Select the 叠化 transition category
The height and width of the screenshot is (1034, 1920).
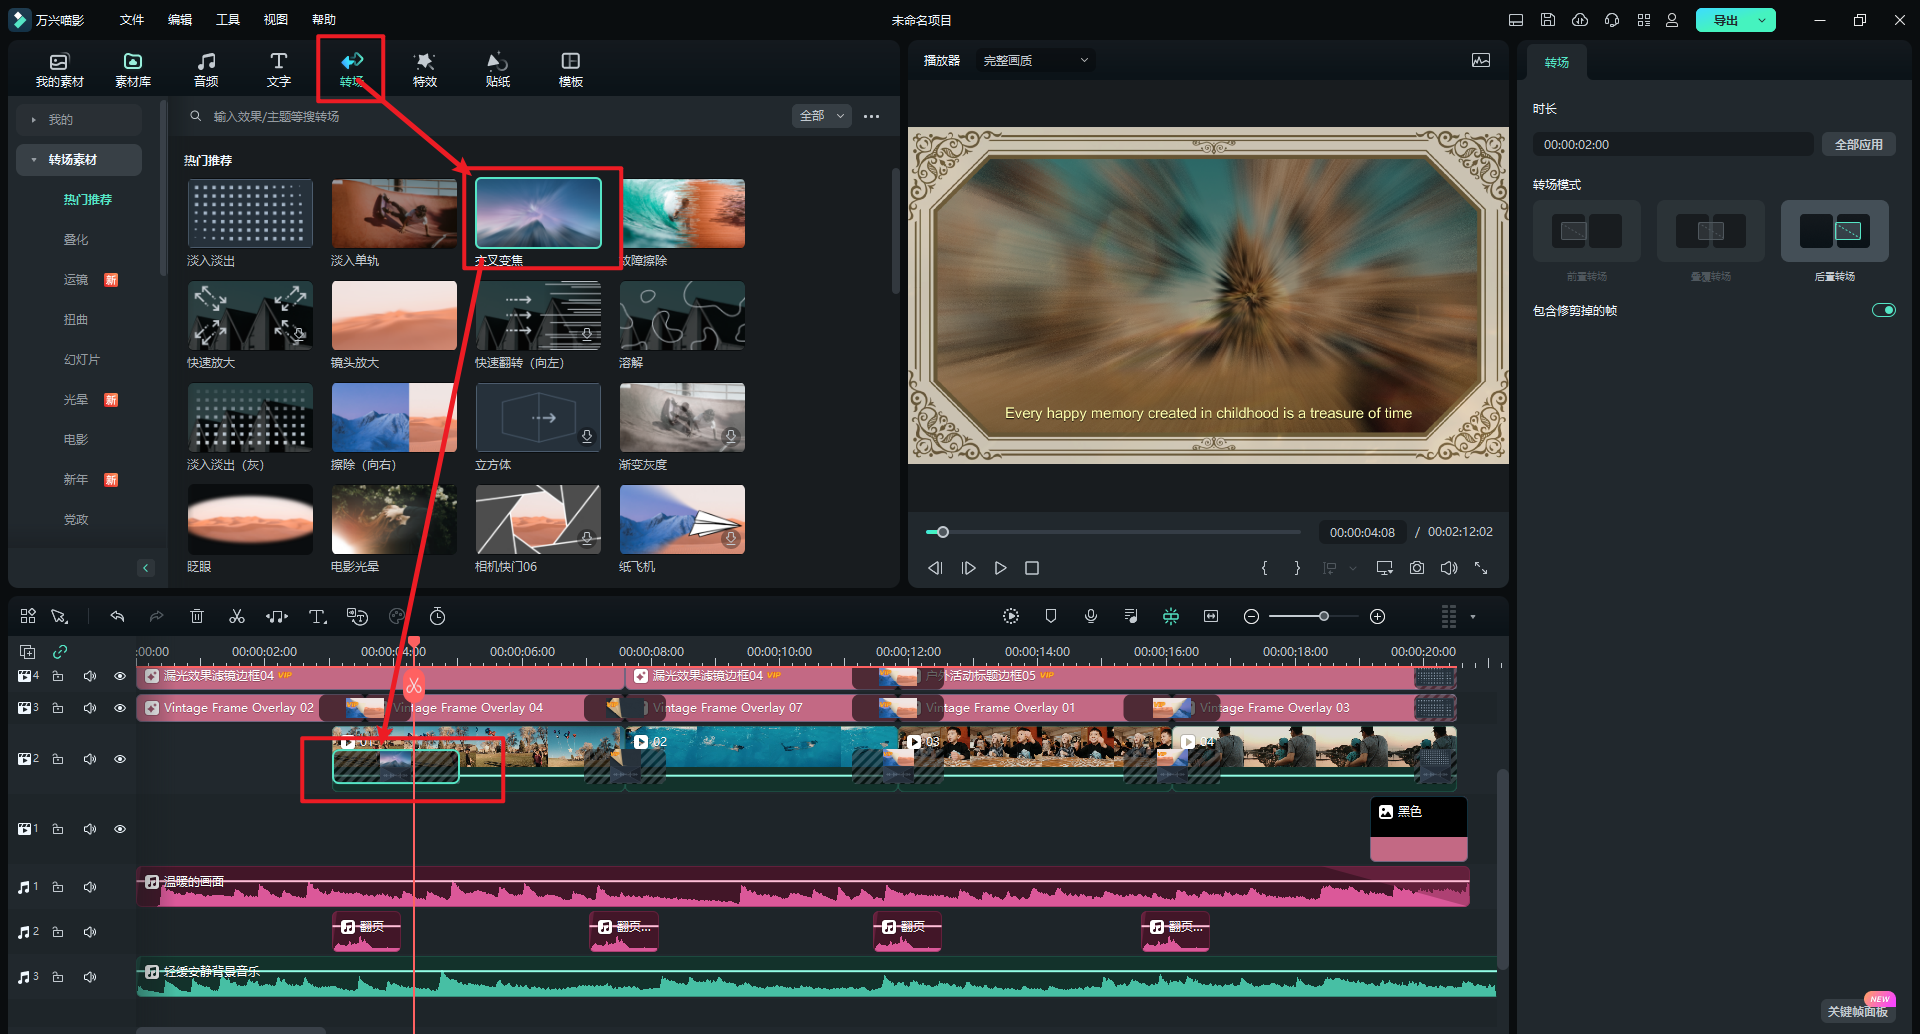[76, 240]
